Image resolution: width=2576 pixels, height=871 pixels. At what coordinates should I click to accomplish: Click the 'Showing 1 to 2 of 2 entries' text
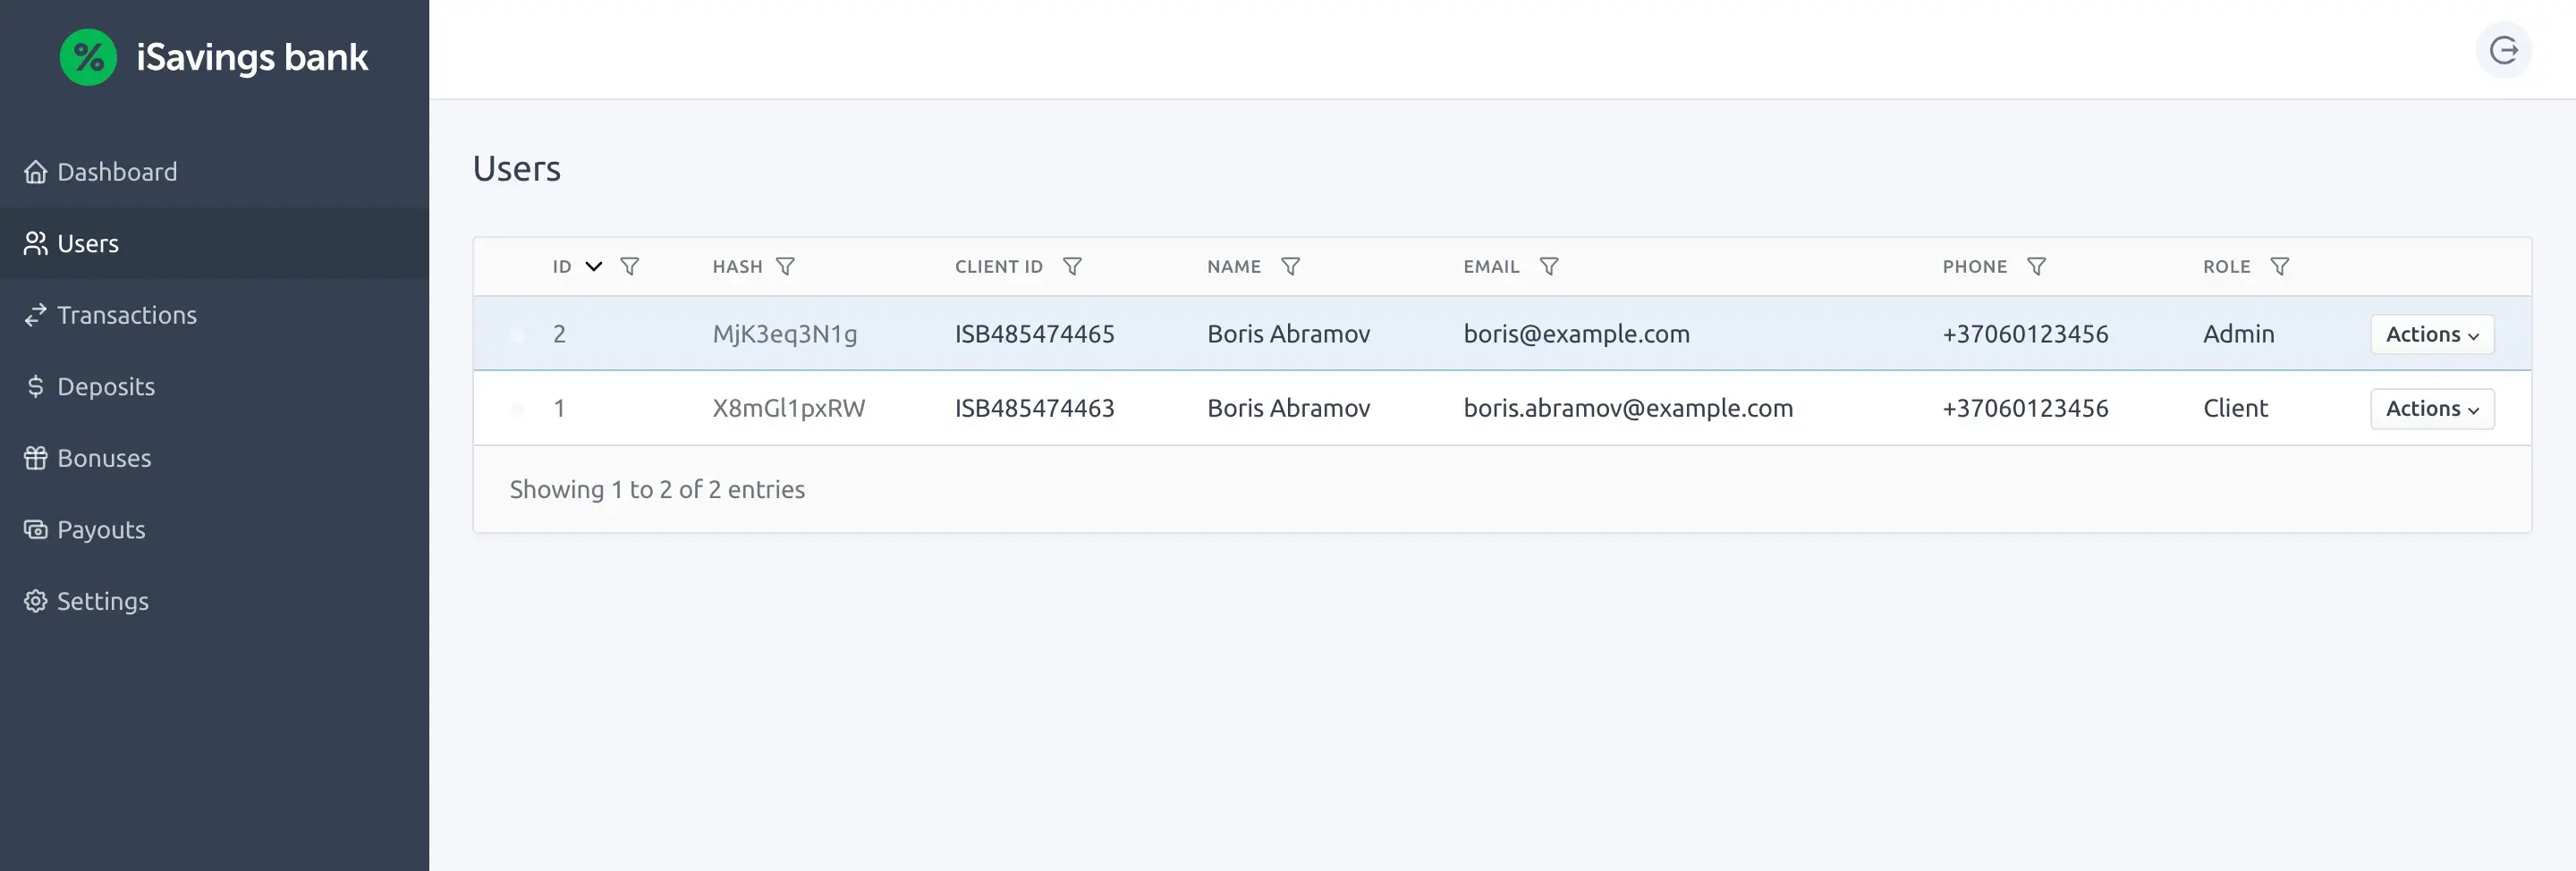click(657, 489)
